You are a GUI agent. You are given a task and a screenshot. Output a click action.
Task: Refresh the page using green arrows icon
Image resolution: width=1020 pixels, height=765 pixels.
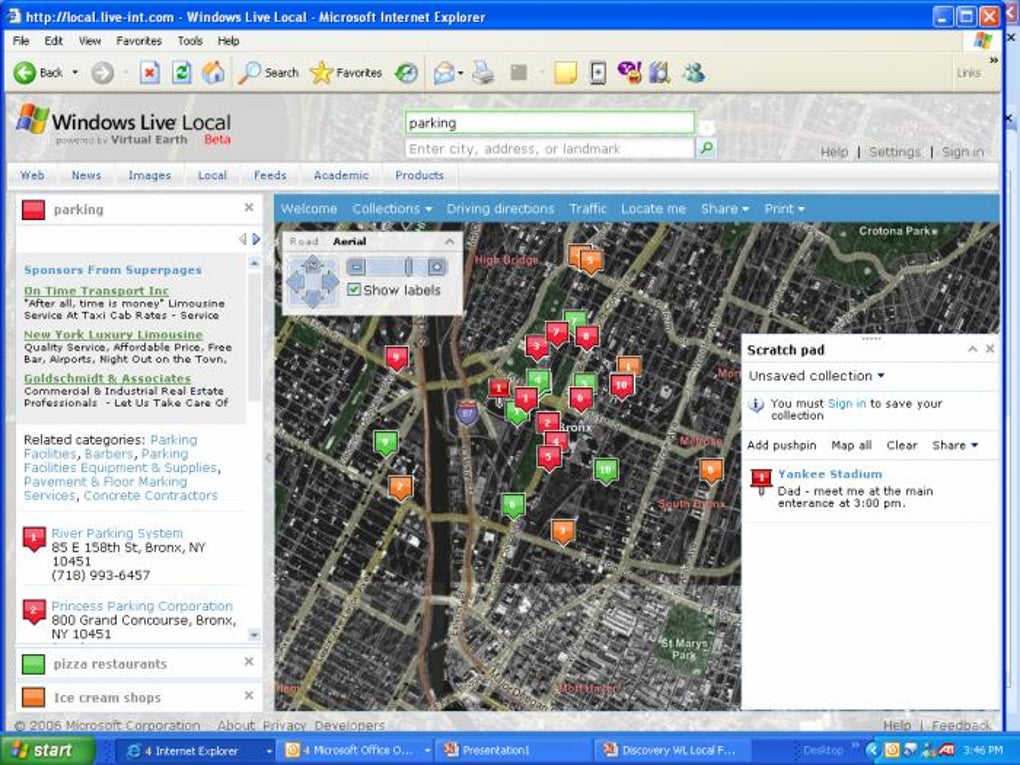(x=181, y=73)
